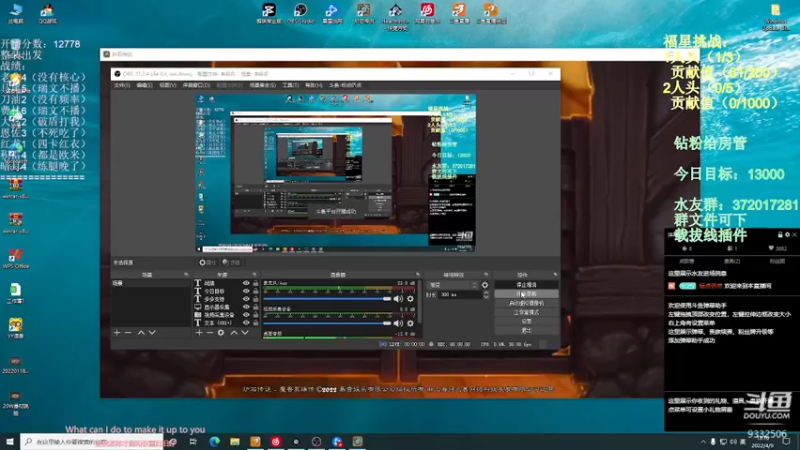Open the 渐变 transition type dropdown
Viewport: 800px width, 450px height.
(x=453, y=285)
